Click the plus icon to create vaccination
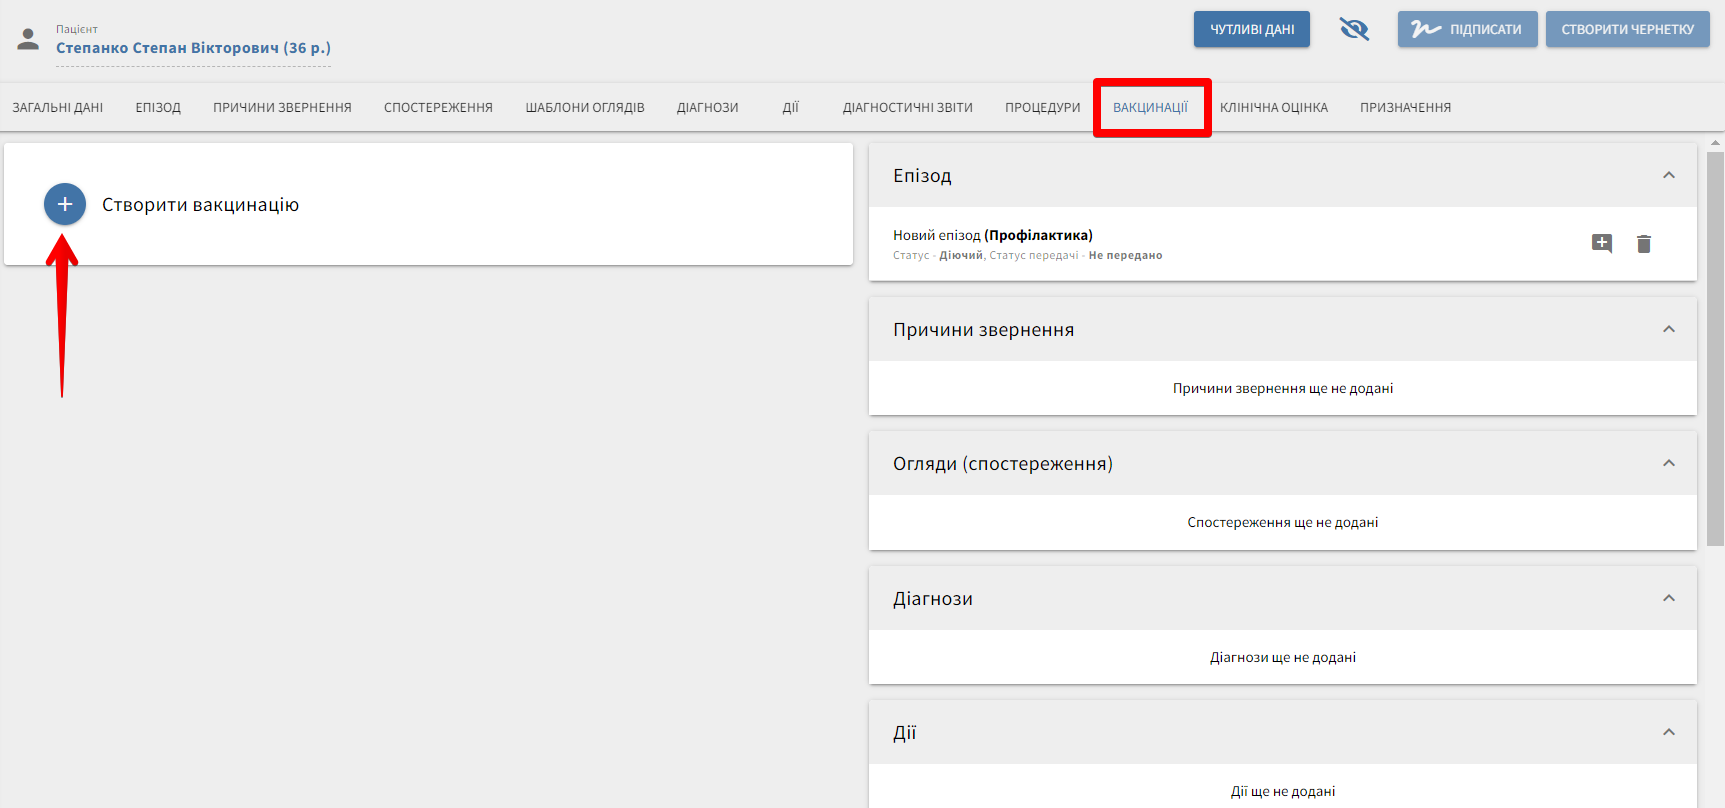Viewport: 1725px width, 808px height. 65,204
